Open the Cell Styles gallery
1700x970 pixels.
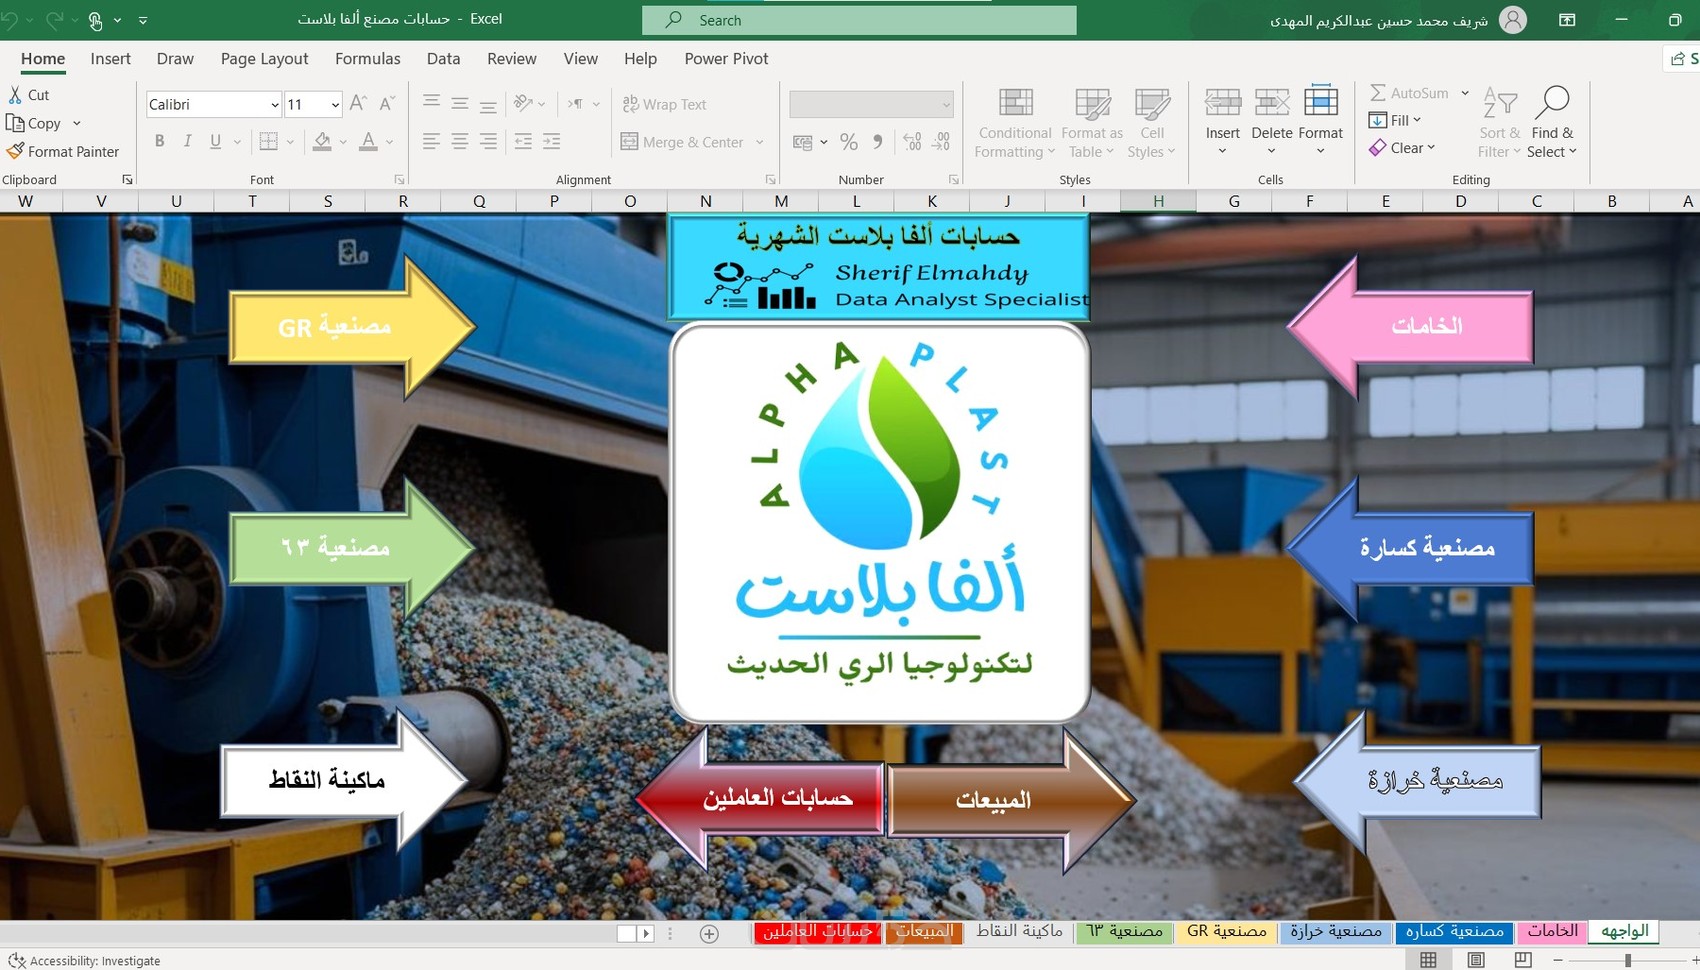(x=1152, y=123)
